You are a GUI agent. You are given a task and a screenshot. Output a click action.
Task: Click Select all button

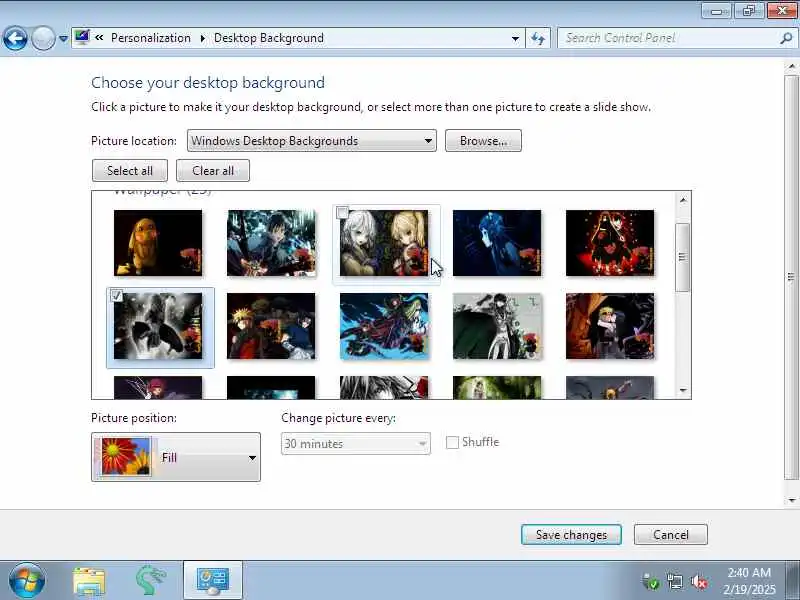[130, 170]
